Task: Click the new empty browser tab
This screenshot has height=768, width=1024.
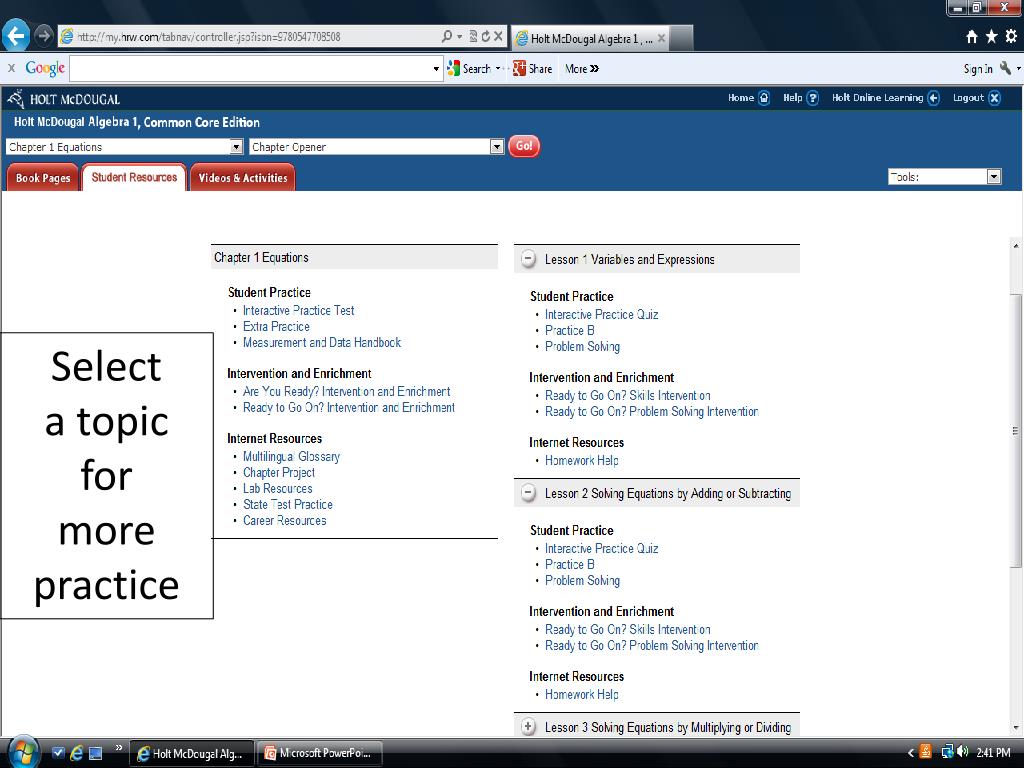Action: click(x=681, y=39)
